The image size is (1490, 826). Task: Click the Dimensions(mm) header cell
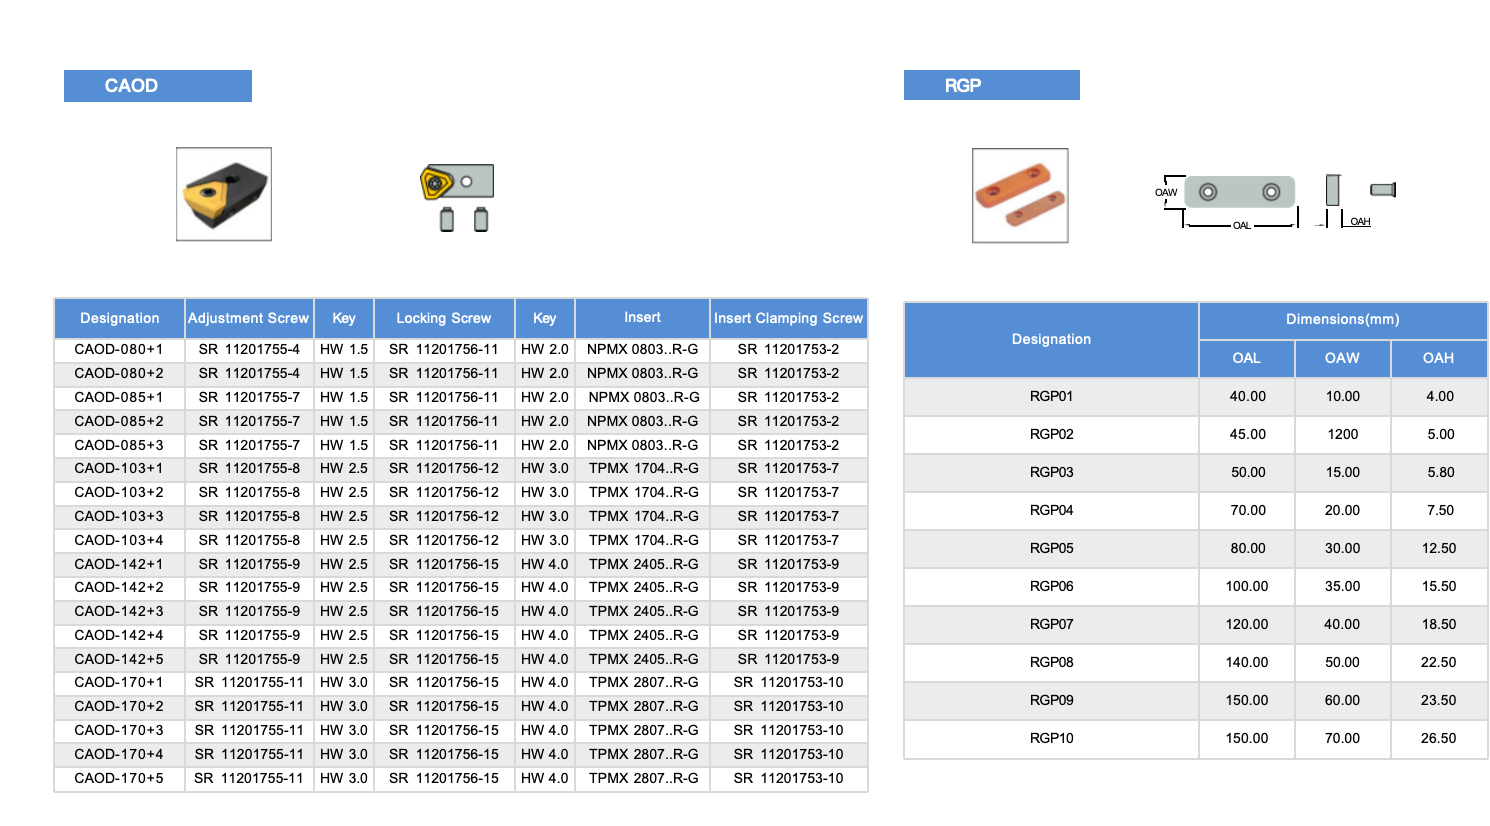click(x=1343, y=320)
